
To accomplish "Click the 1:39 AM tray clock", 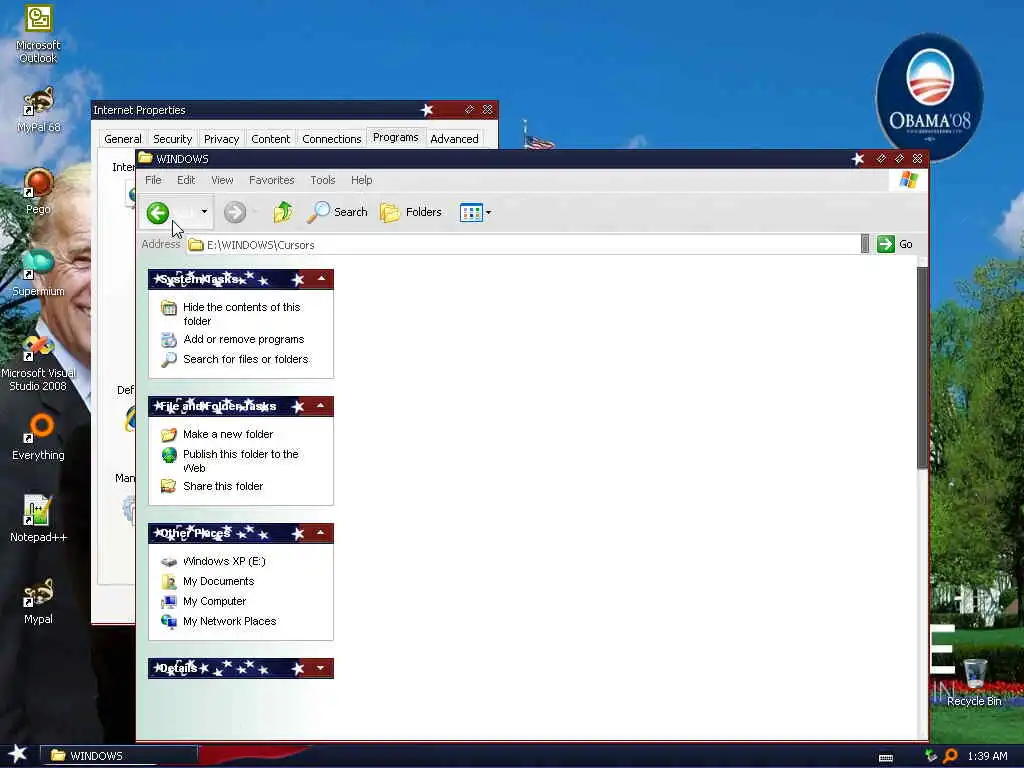I will pyautogui.click(x=987, y=756).
